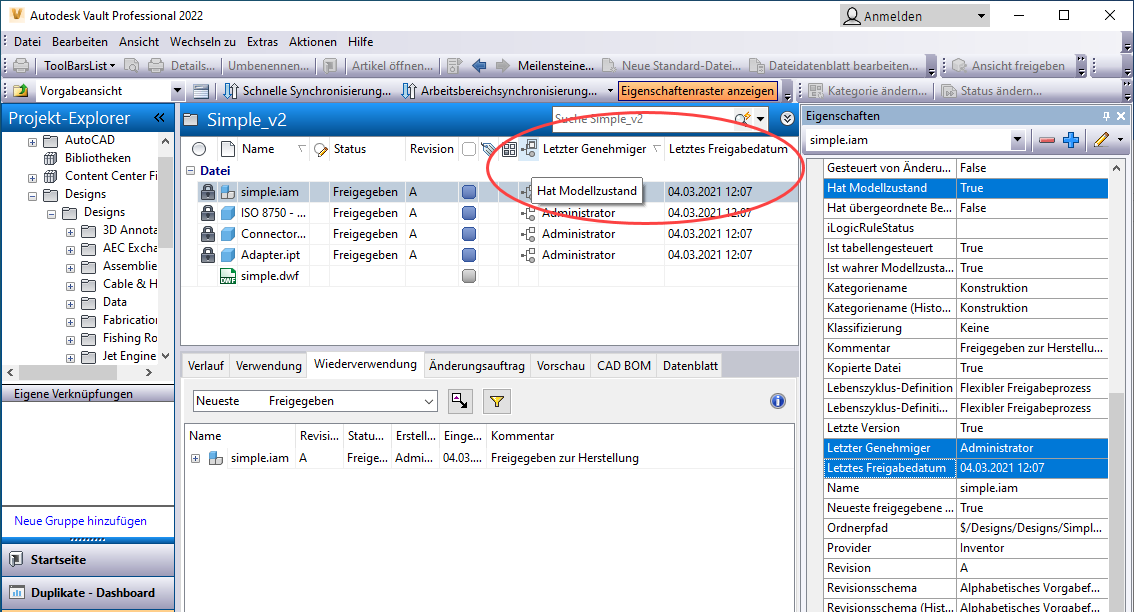This screenshot has height=612, width=1134.
Task: Click the Hat Modellzustand column header icon
Action: pyautogui.click(x=529, y=149)
